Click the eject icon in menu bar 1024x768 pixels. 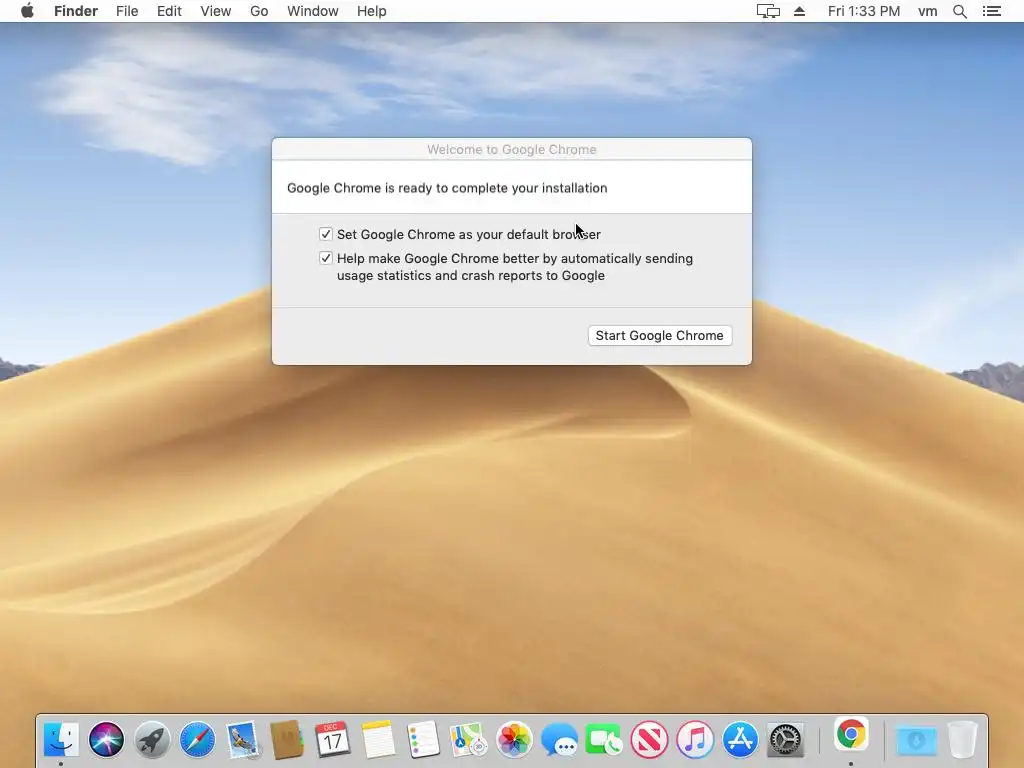click(799, 11)
